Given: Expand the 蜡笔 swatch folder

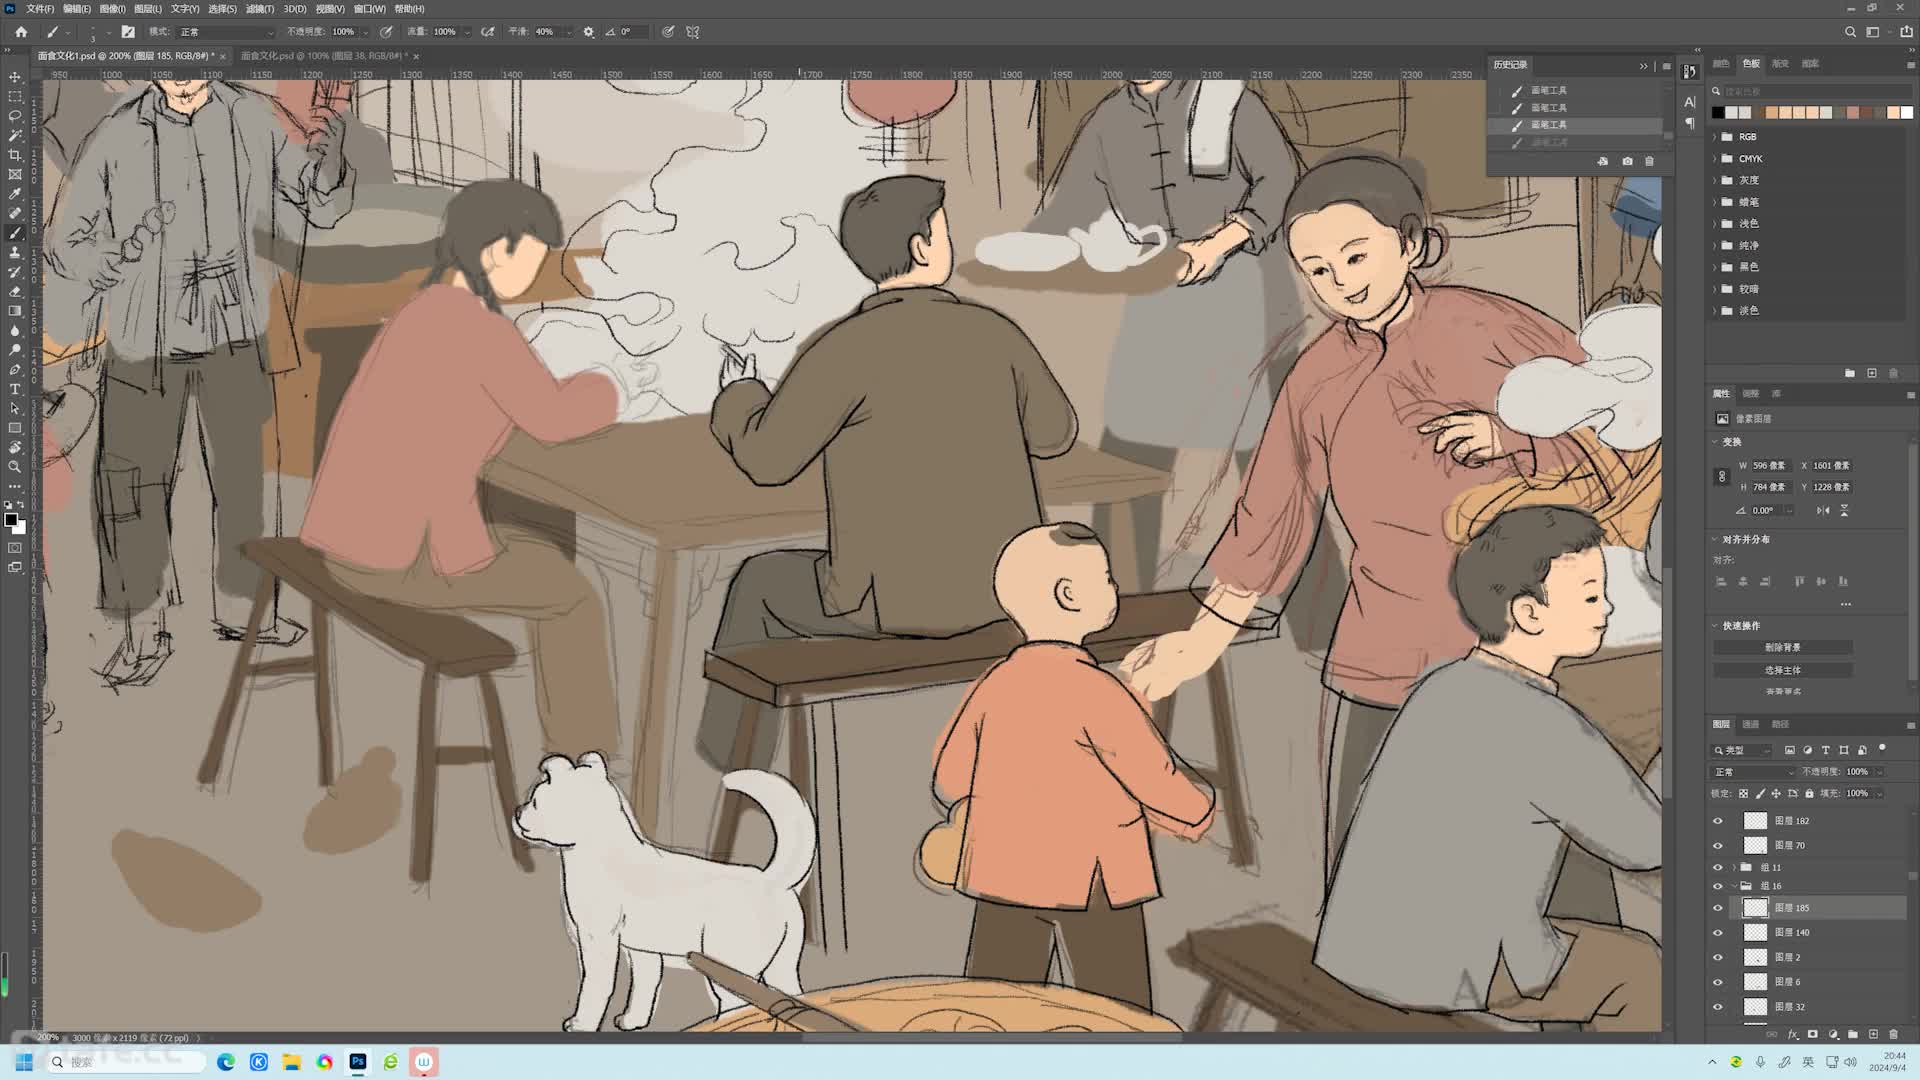Looking at the screenshot, I should [1715, 202].
